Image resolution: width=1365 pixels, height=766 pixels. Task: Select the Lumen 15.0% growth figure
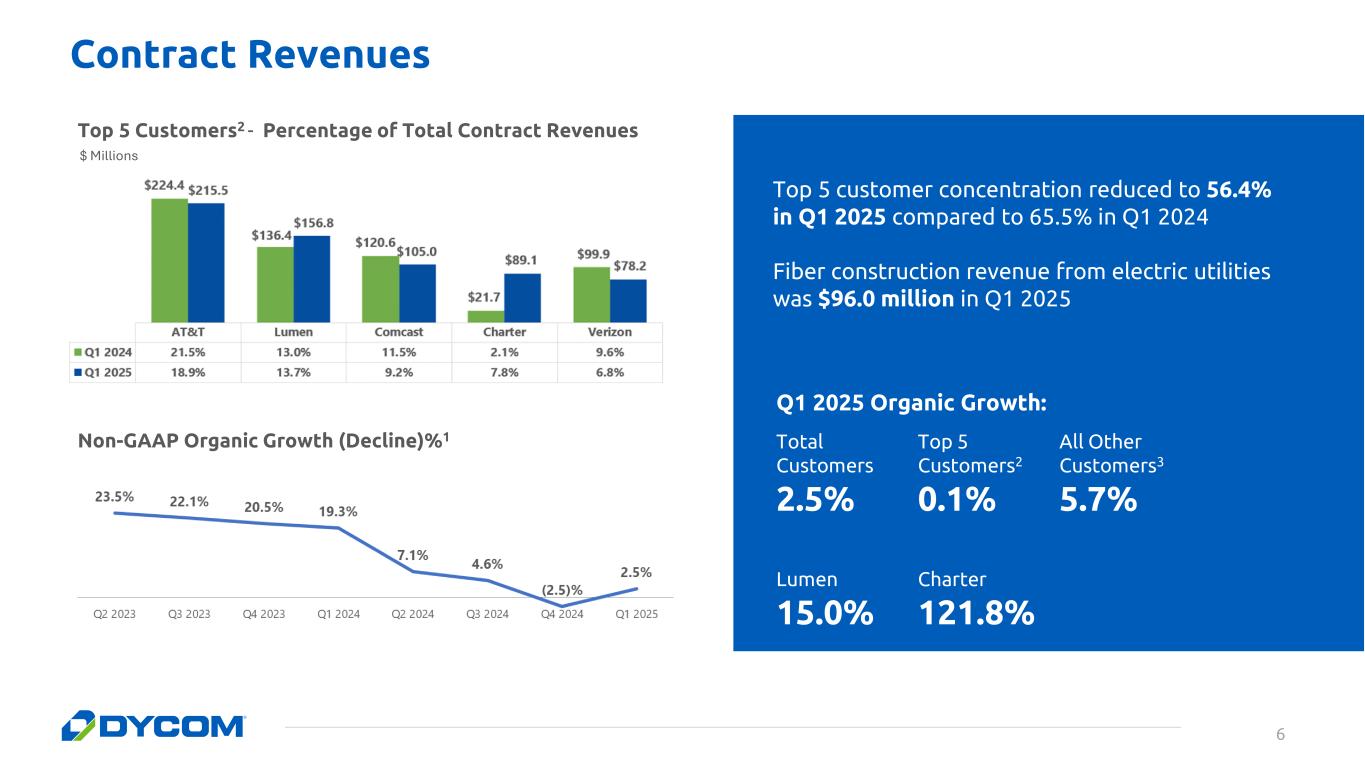point(824,612)
